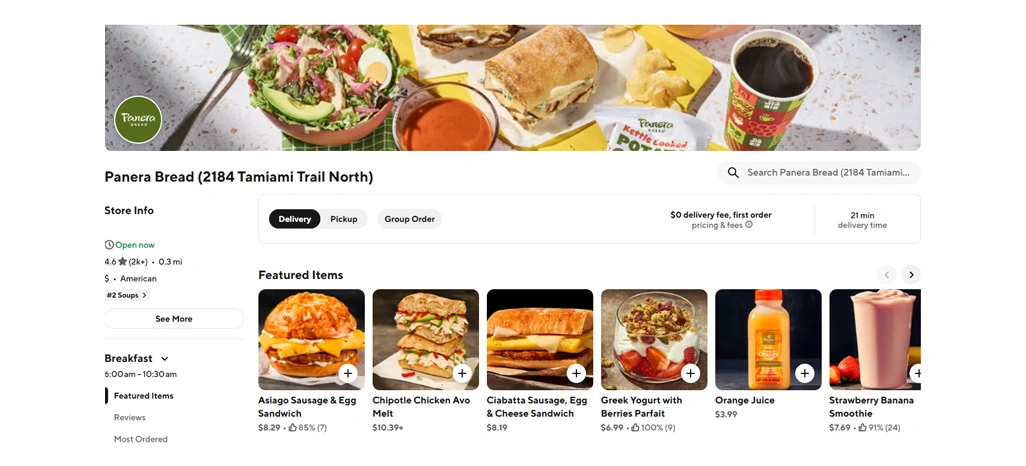The image size is (1026, 466).
Task: Add Chipotle Chicken Avo Melt with plus icon
Action: (462, 373)
